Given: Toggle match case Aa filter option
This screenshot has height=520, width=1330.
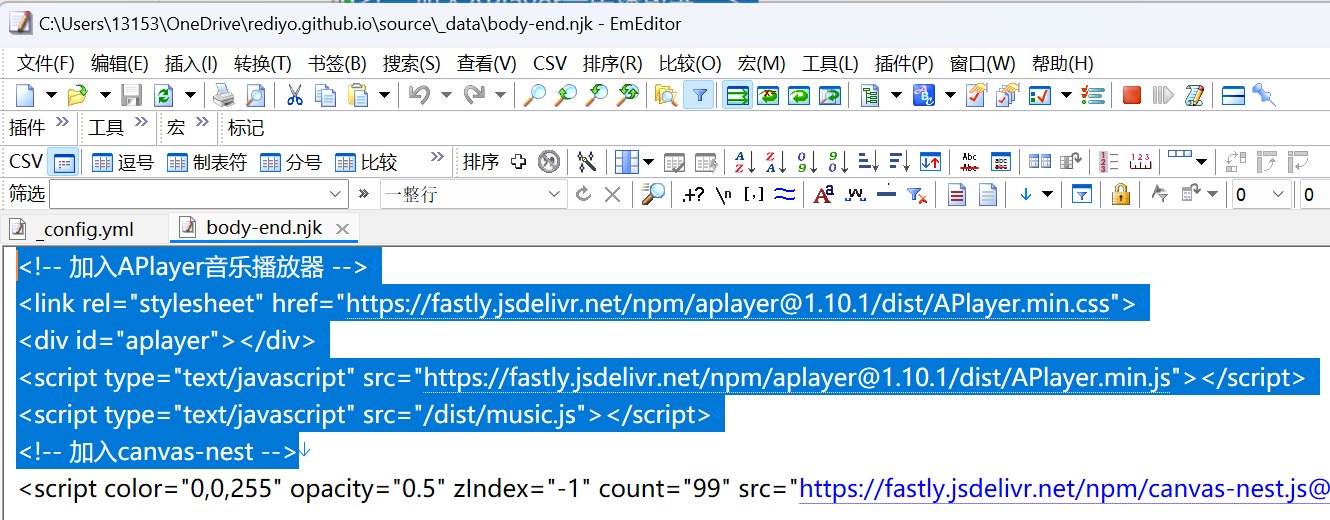Looking at the screenshot, I should (824, 194).
